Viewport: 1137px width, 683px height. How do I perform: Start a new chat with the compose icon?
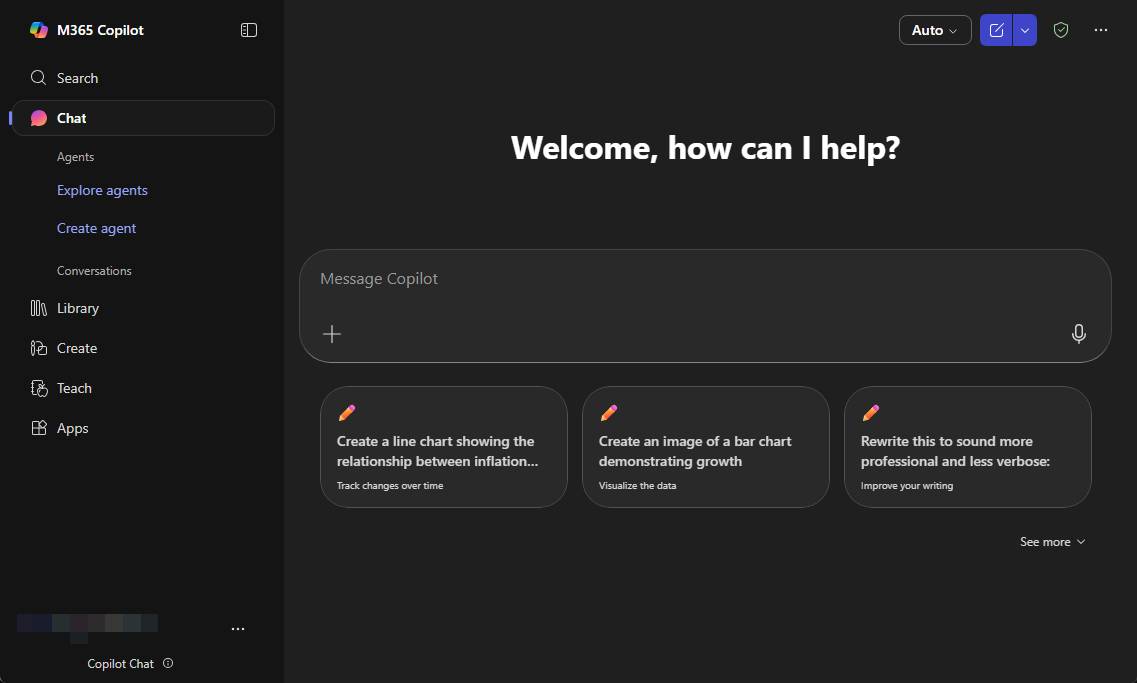tap(996, 30)
